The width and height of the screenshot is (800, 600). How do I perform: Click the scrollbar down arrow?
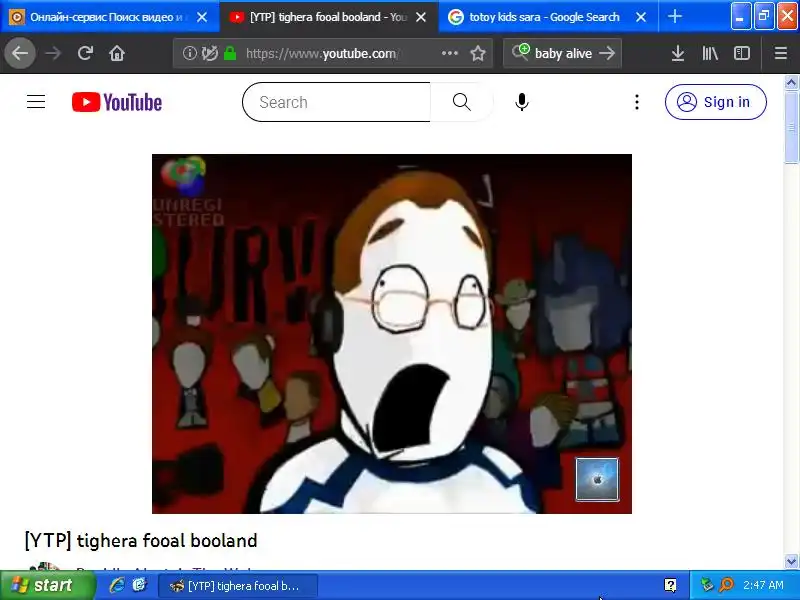(x=791, y=561)
